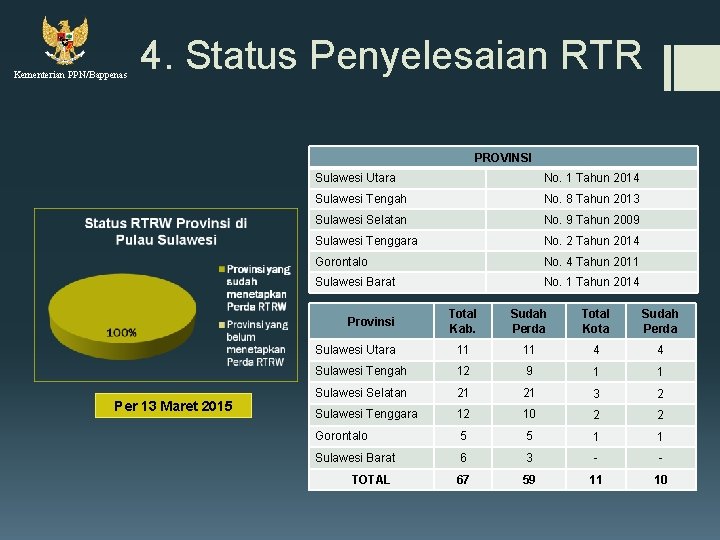
Task: Click the slide title Status Penyelesaian RTR
Action: 391,55
